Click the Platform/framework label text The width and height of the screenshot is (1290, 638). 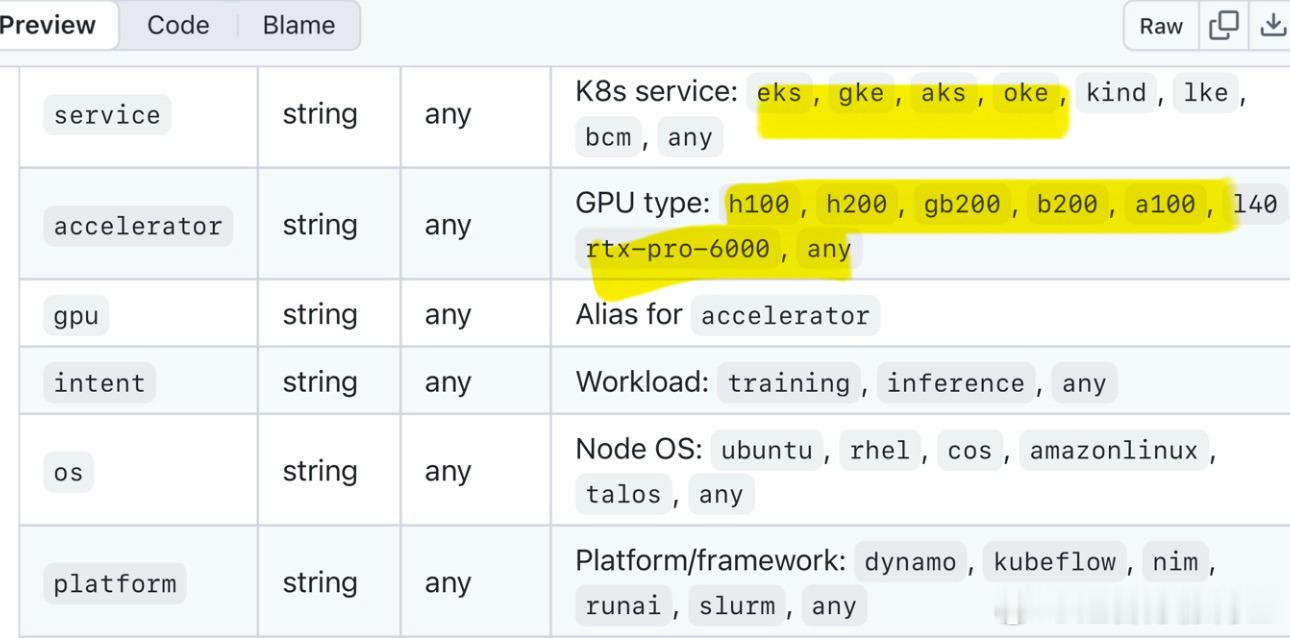coord(710,561)
